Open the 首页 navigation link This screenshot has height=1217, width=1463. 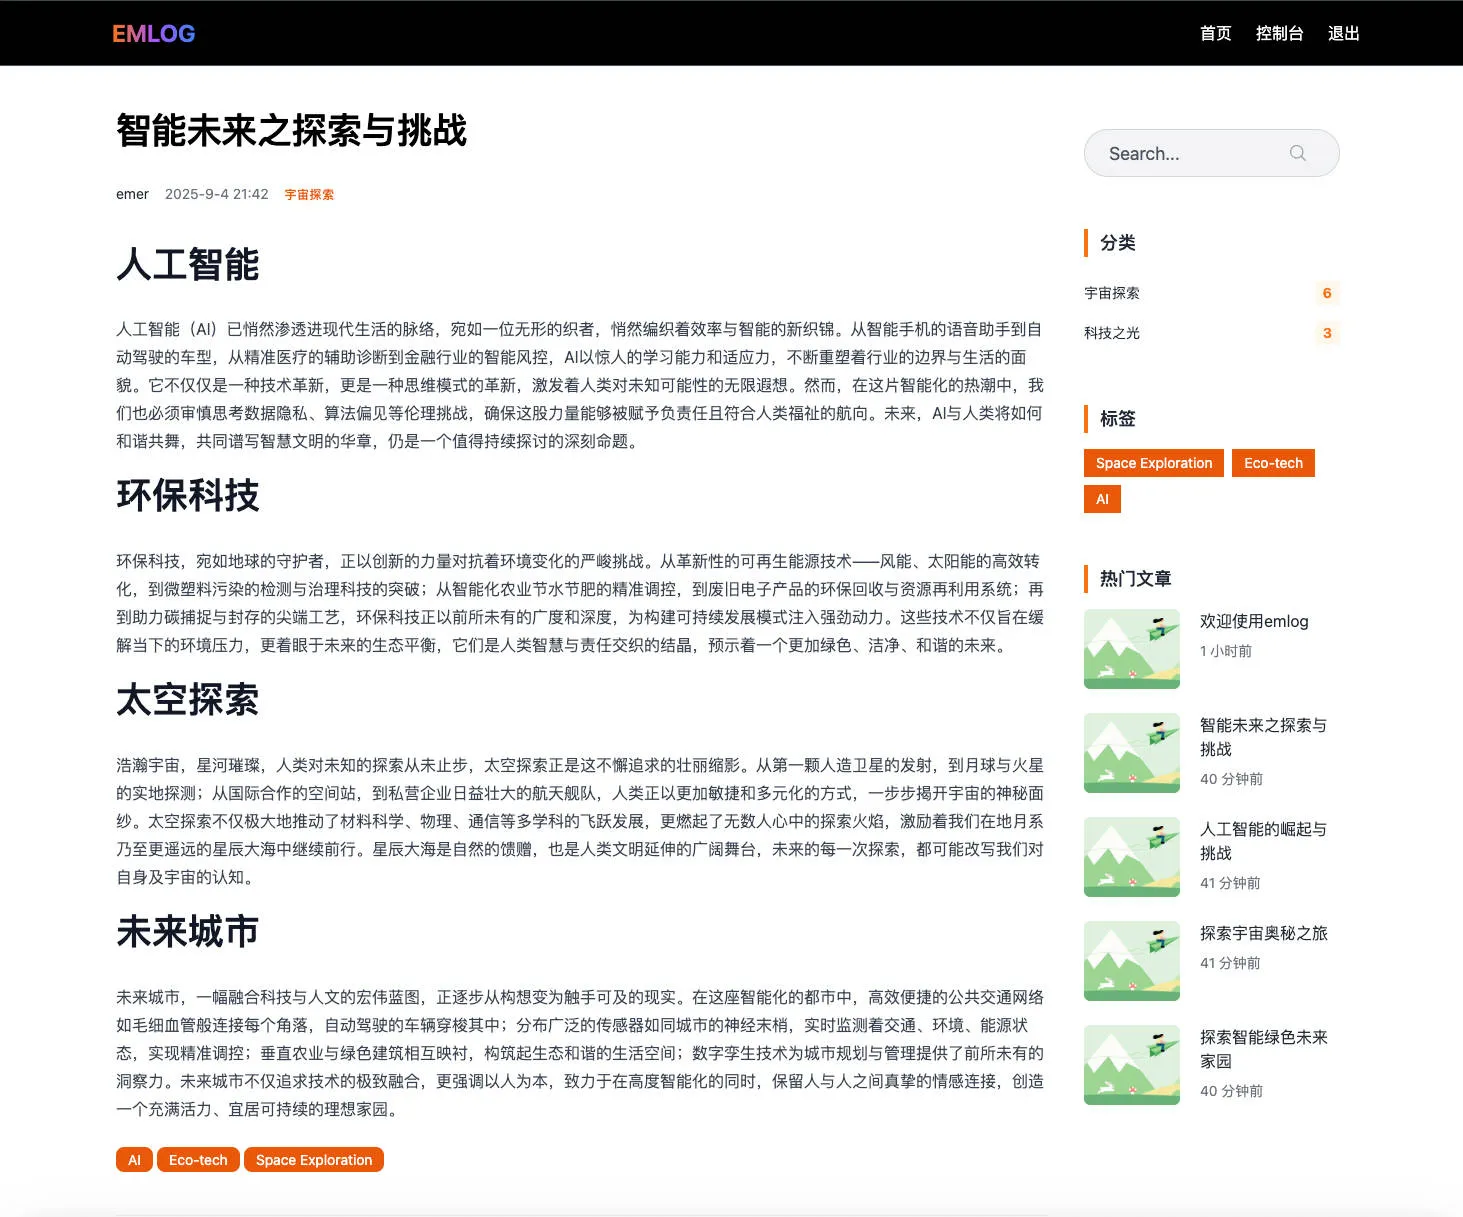point(1216,33)
